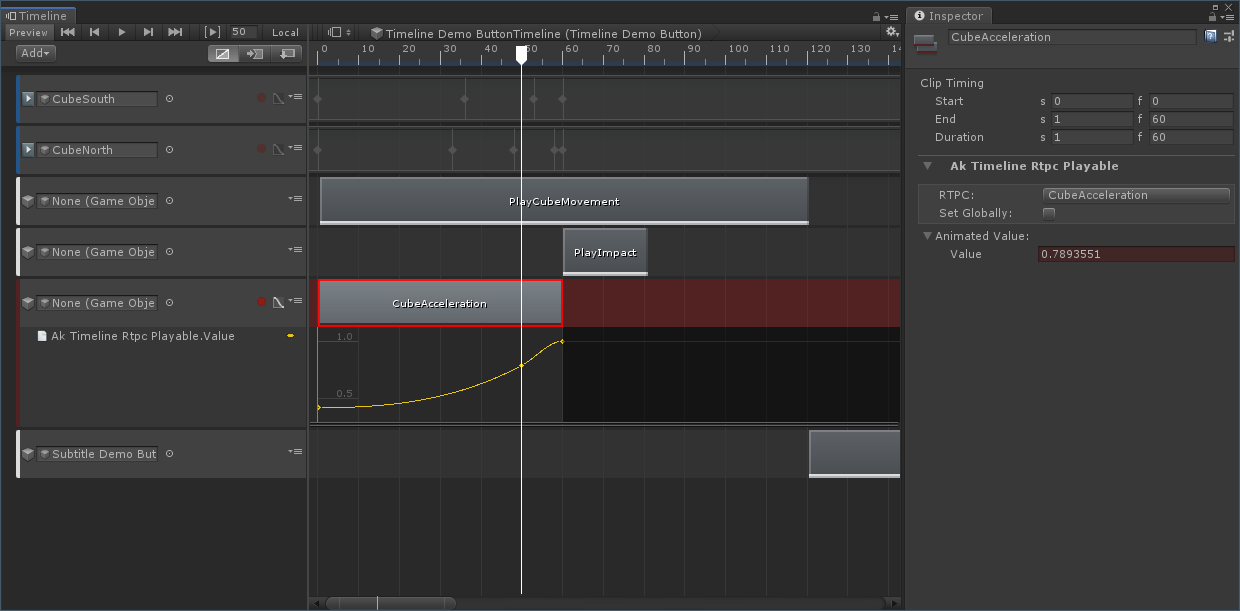Select the Timeline tab
The height and width of the screenshot is (611, 1240).
click(38, 16)
